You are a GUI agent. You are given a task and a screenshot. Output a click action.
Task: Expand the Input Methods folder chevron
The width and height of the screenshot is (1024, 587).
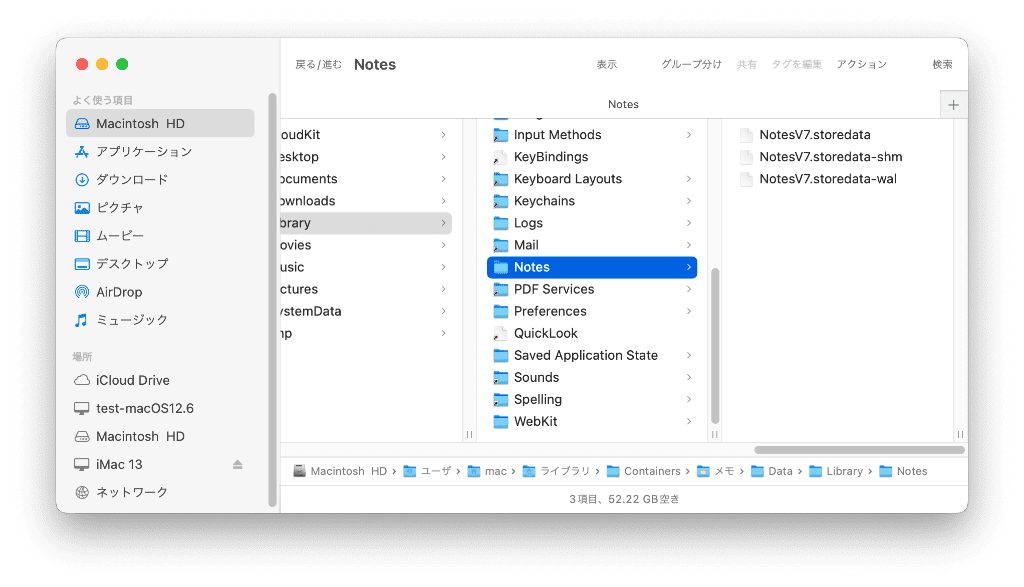[x=689, y=135]
